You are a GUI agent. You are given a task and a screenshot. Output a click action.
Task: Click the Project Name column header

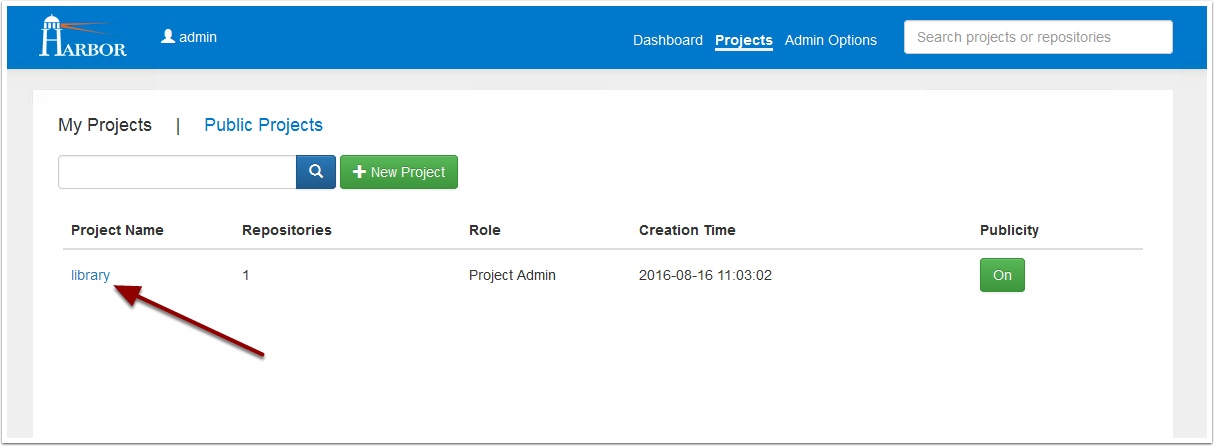[x=117, y=230]
